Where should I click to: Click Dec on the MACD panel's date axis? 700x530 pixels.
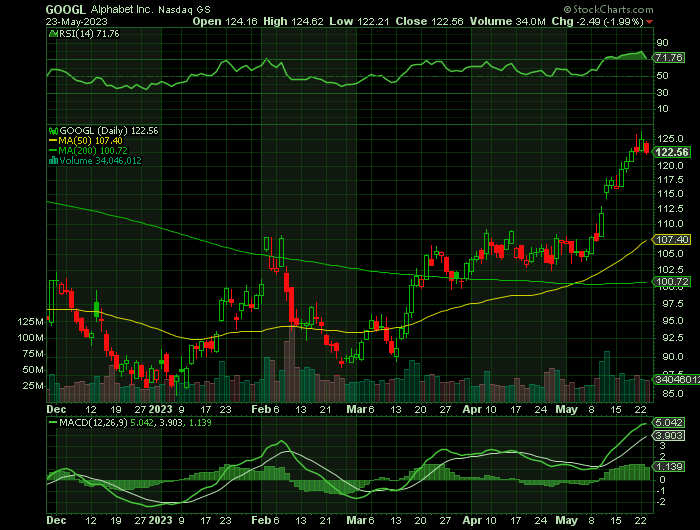pyautogui.click(x=56, y=520)
